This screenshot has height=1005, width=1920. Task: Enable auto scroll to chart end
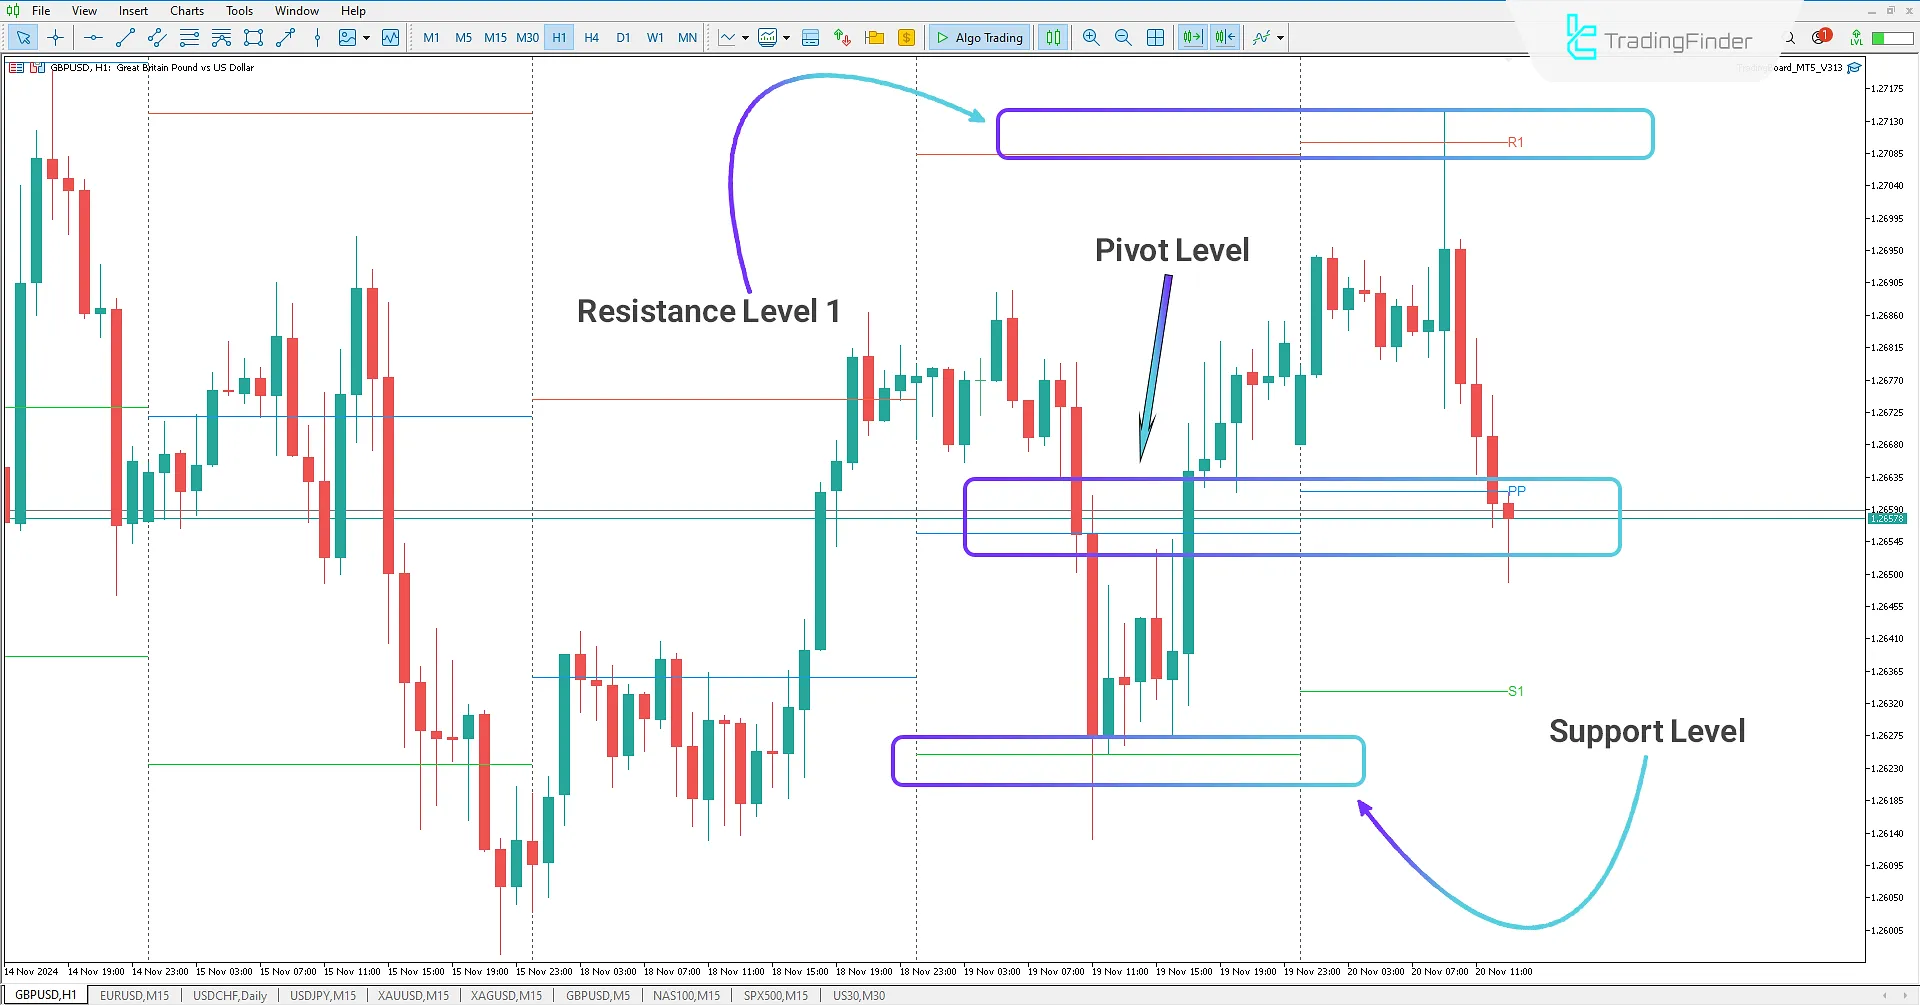pyautogui.click(x=1192, y=37)
